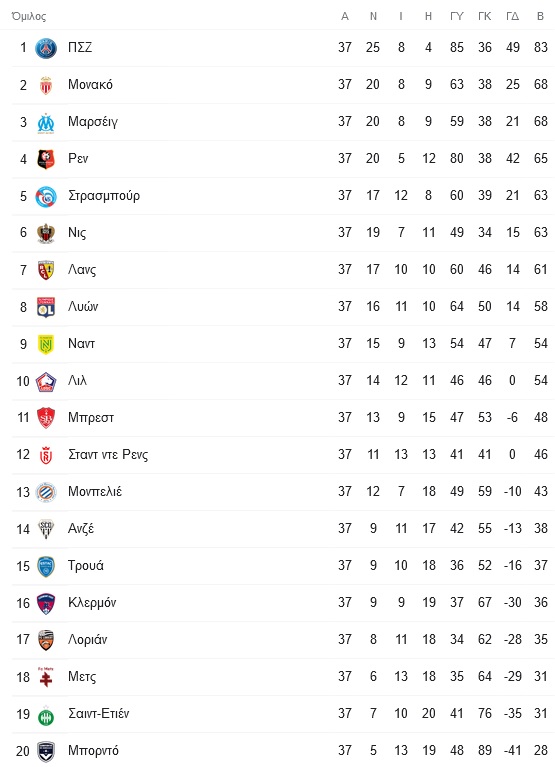
Task: Click the Ναντ yellow crest
Action: click(x=46, y=344)
